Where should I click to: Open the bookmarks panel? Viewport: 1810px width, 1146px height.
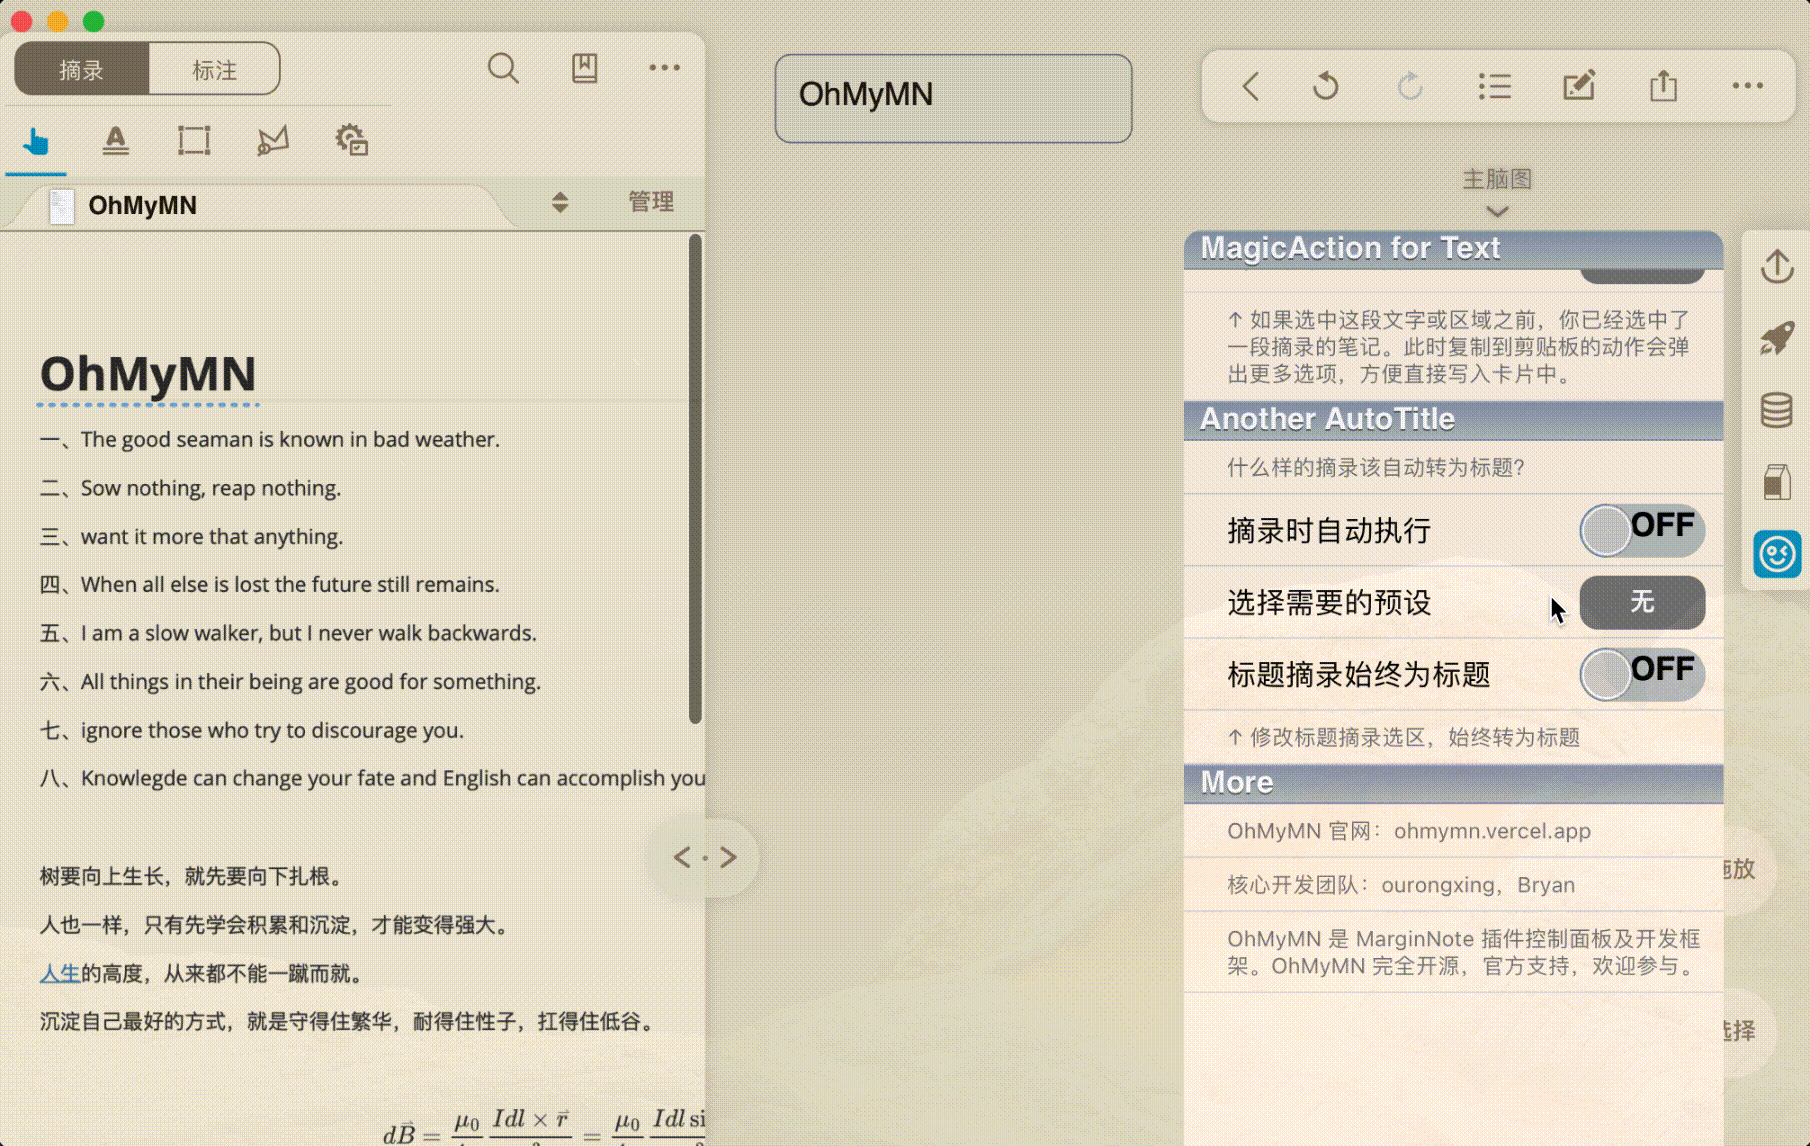pyautogui.click(x=585, y=69)
